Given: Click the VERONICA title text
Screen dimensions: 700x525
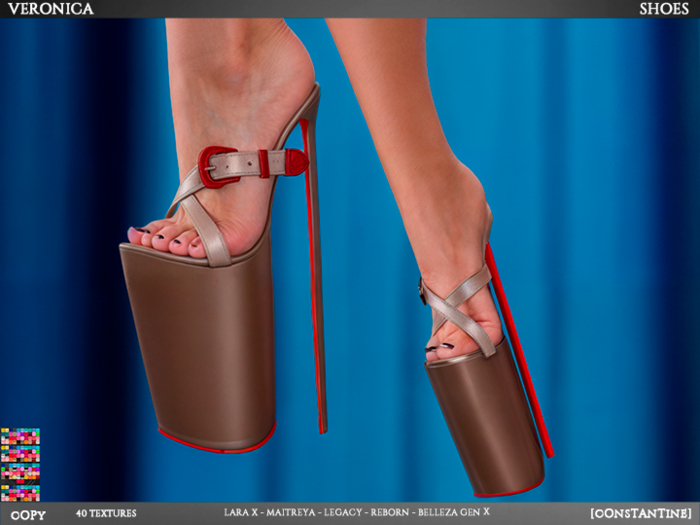Looking at the screenshot, I should pos(50,8).
